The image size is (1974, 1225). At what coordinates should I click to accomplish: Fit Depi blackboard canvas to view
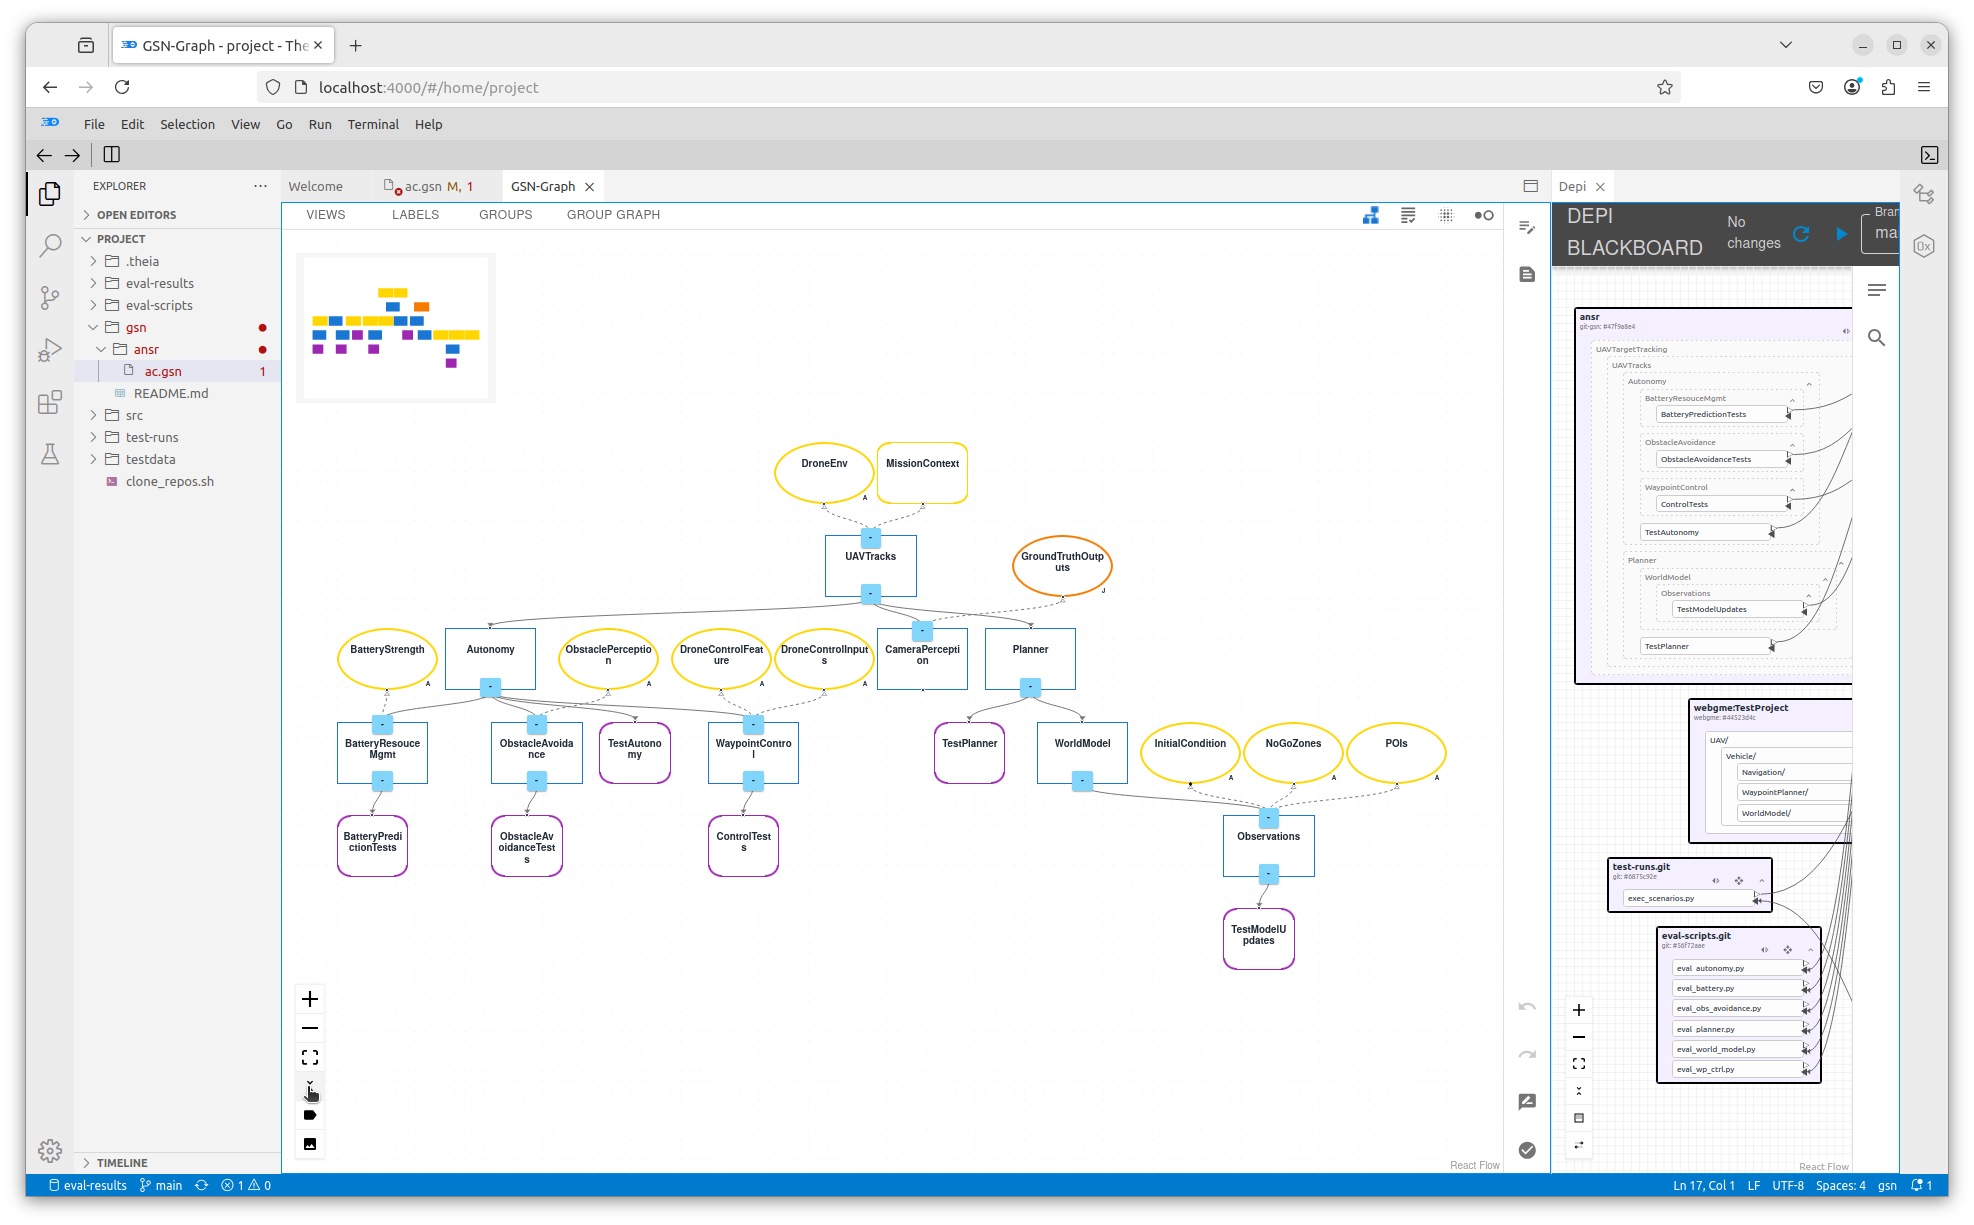pos(1579,1064)
